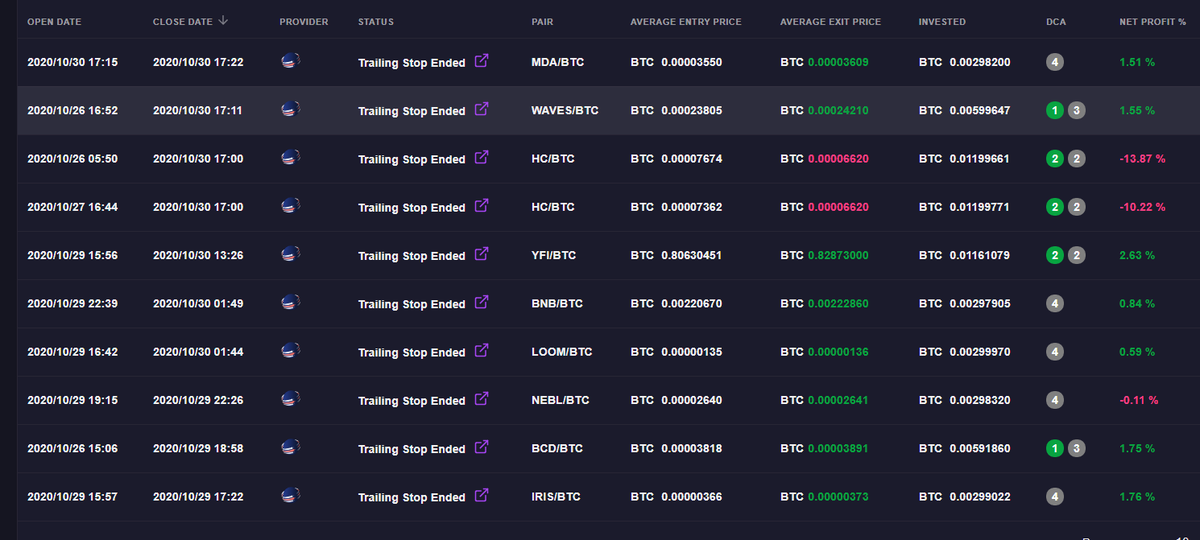
Task: Click gray DCA badge 4 in NEBL/BTC row
Action: coord(1055,400)
